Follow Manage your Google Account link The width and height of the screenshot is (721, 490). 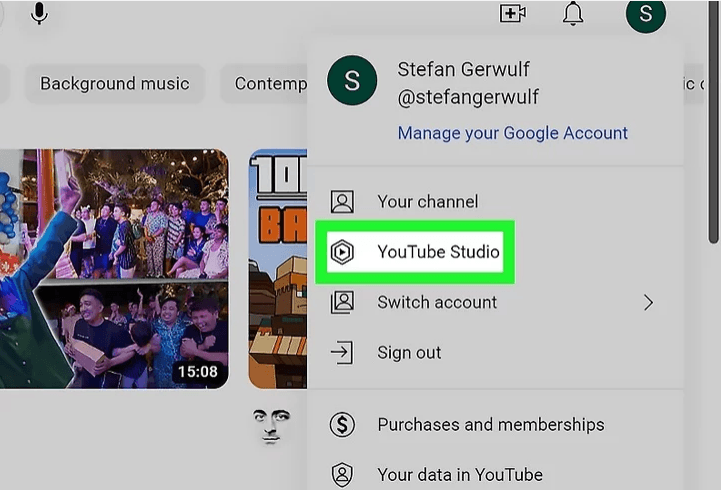click(513, 133)
